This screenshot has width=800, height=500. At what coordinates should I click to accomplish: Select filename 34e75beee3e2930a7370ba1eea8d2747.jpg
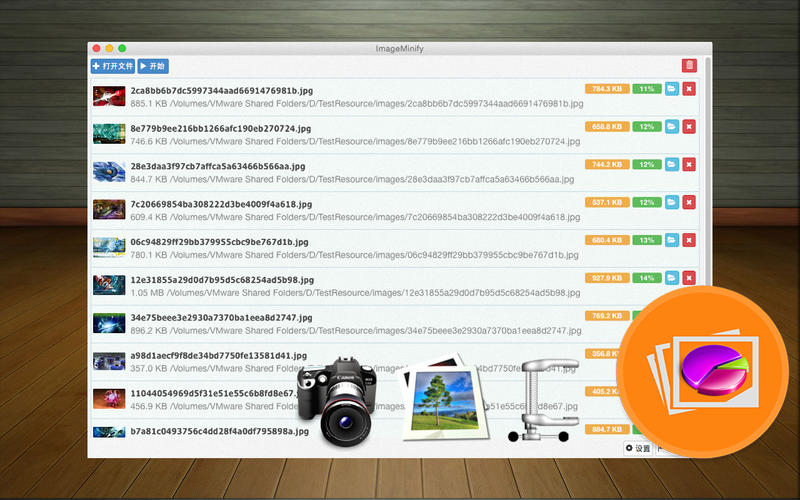(221, 317)
